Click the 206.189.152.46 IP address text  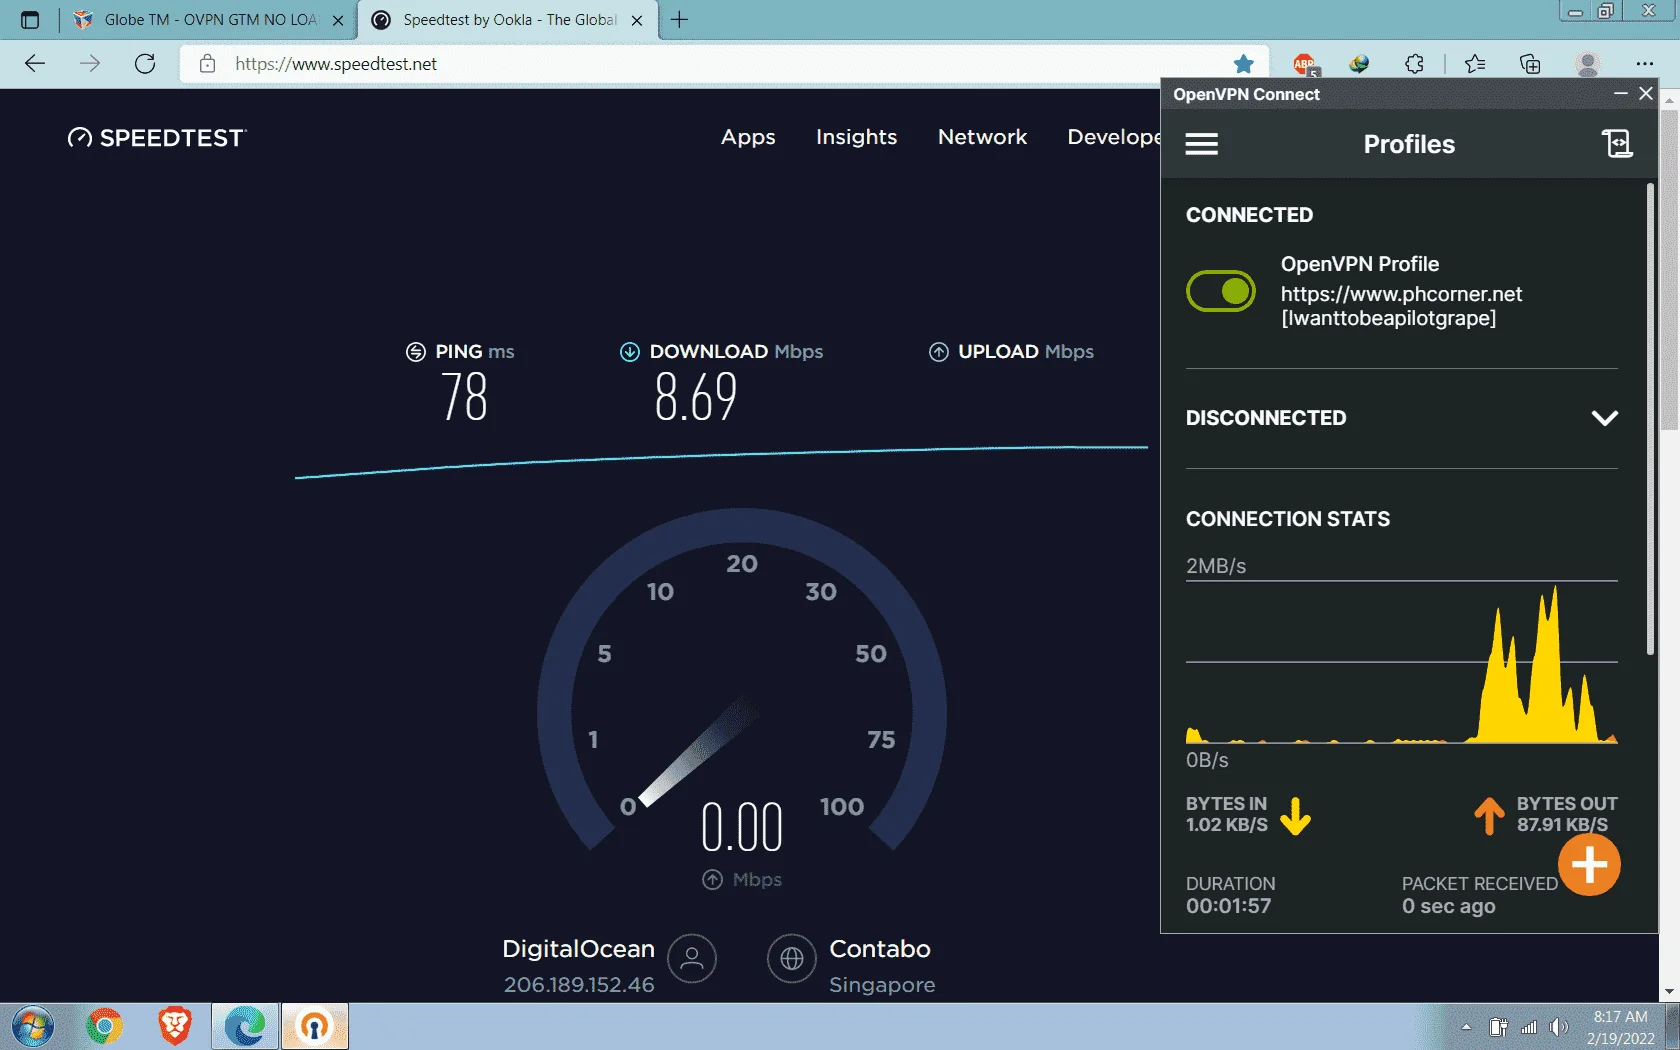tap(579, 985)
